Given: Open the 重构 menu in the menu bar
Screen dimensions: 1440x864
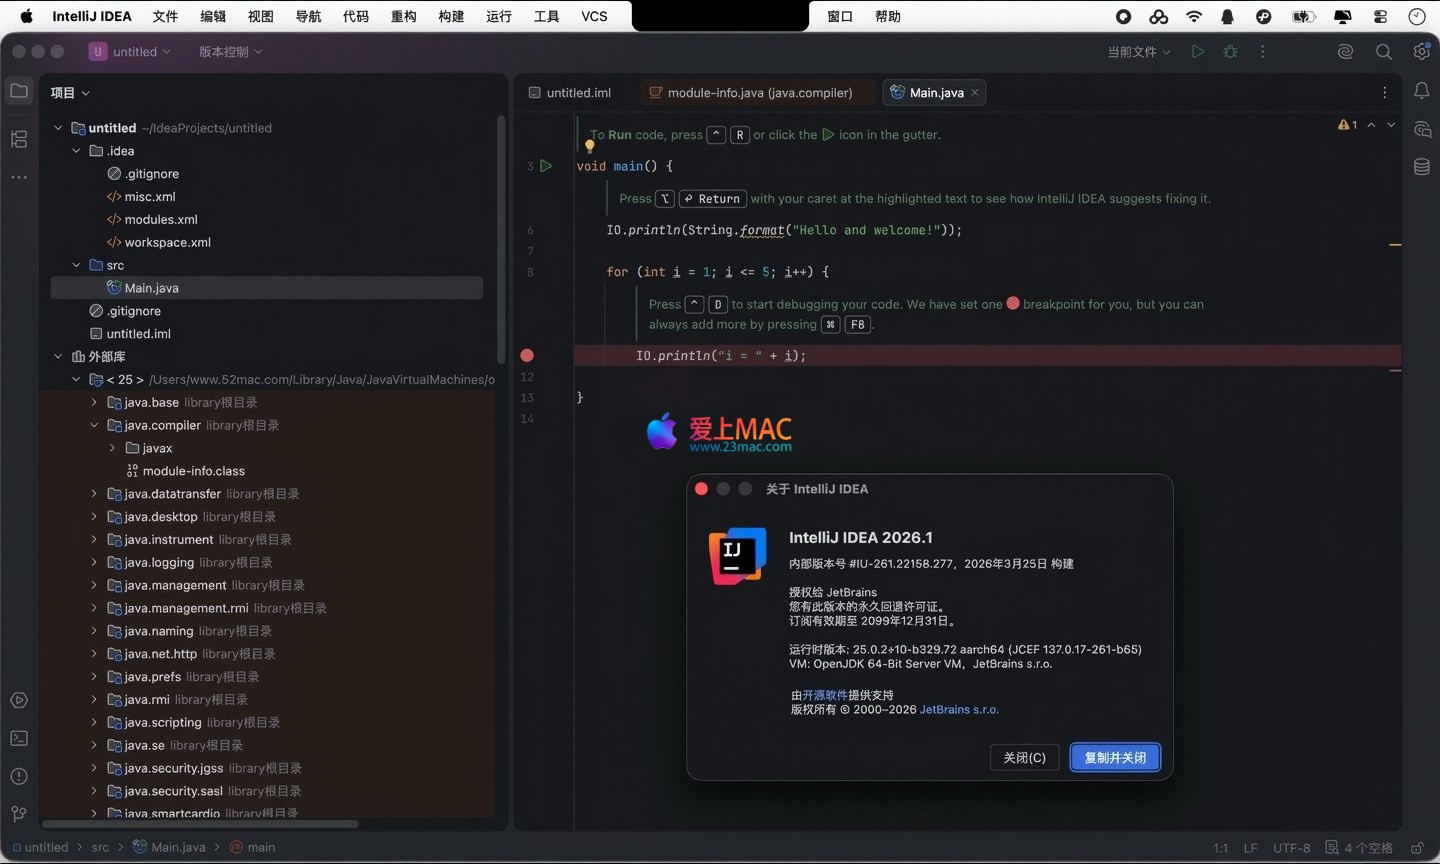Looking at the screenshot, I should [x=403, y=16].
